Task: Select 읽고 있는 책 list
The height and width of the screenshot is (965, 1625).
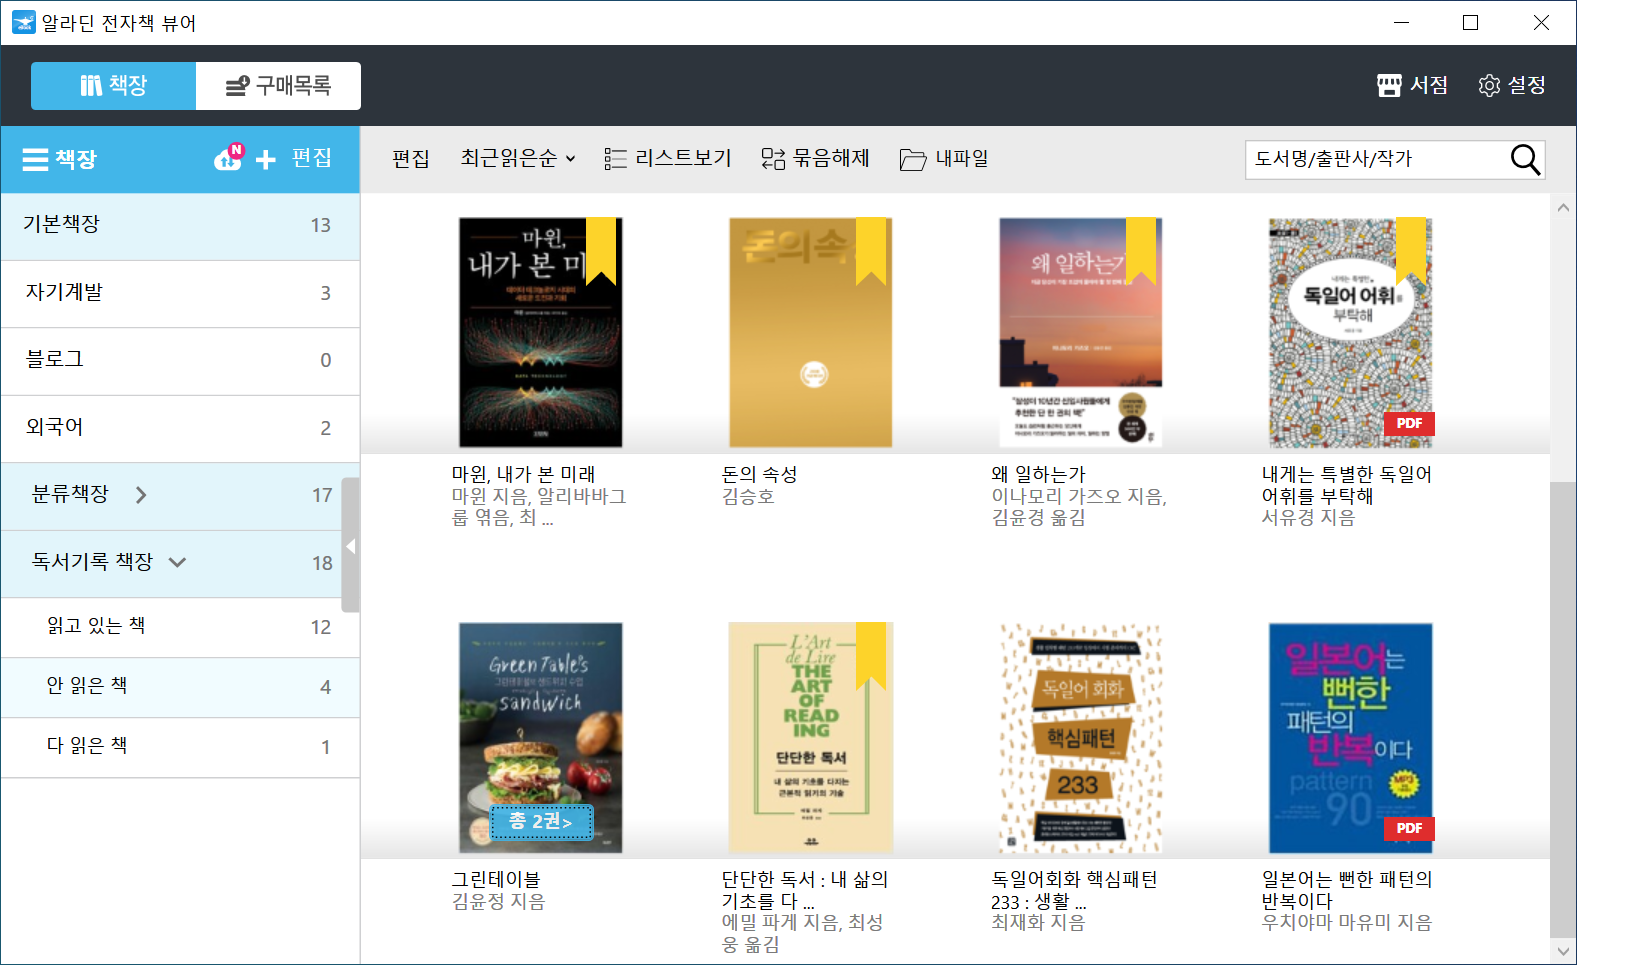Action: point(180,628)
